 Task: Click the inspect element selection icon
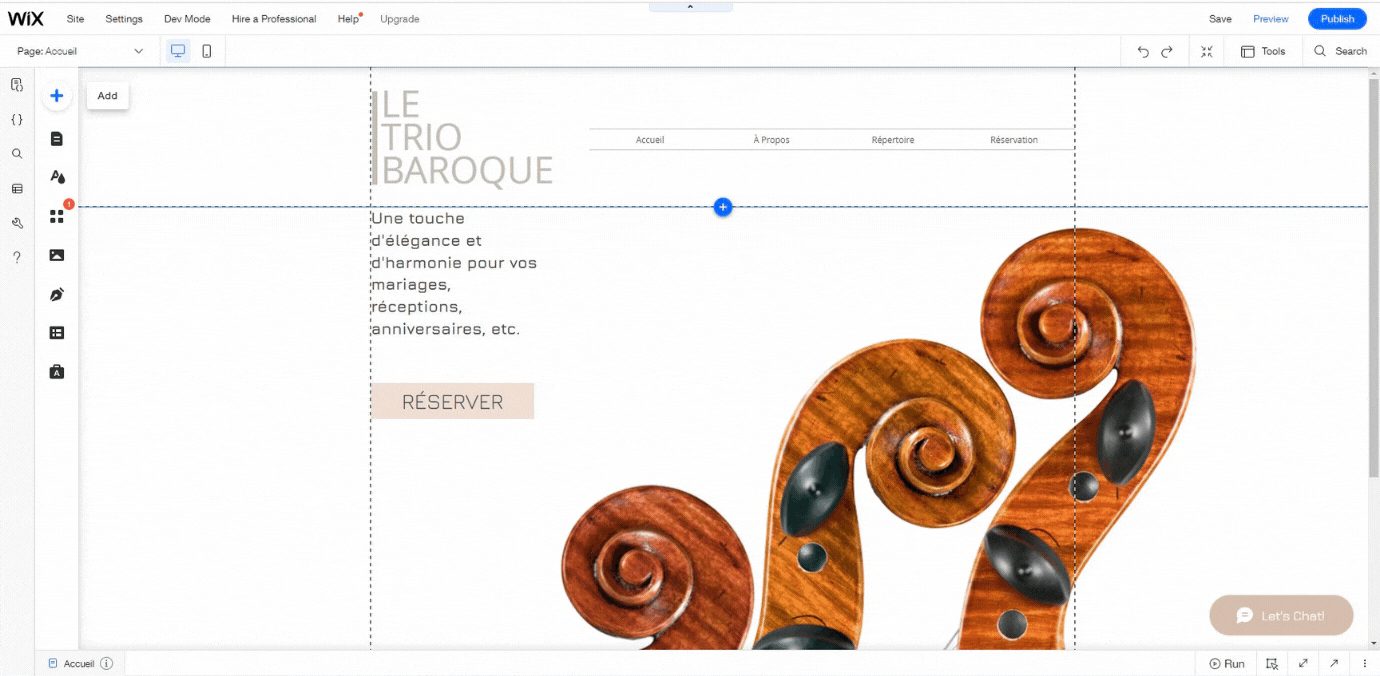click(1272, 664)
